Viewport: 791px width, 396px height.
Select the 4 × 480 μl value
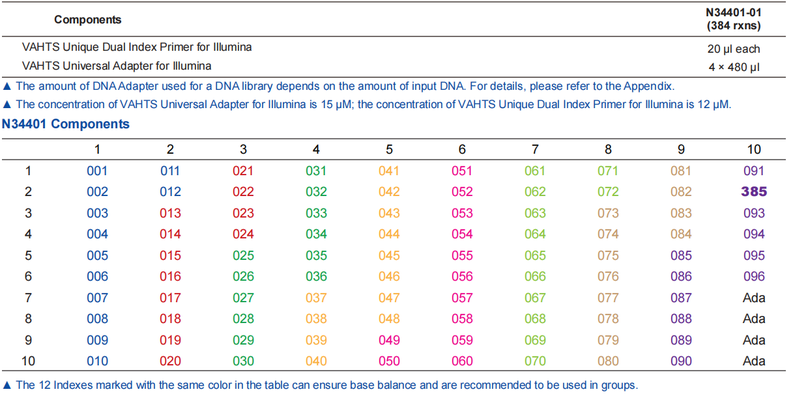[733, 67]
